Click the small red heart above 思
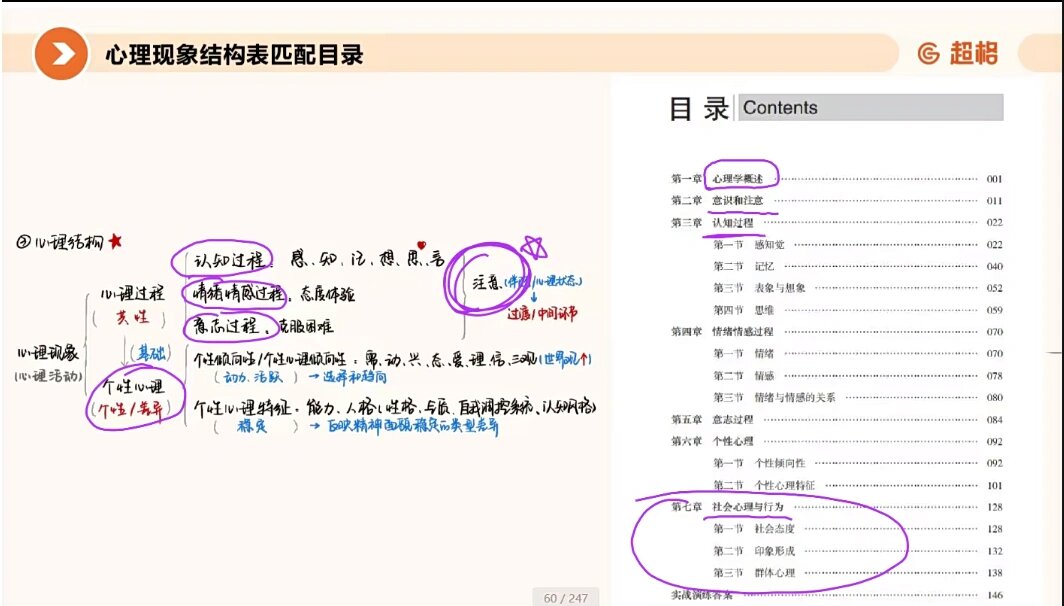Screen dimensions: 1064x606 click(x=421, y=245)
